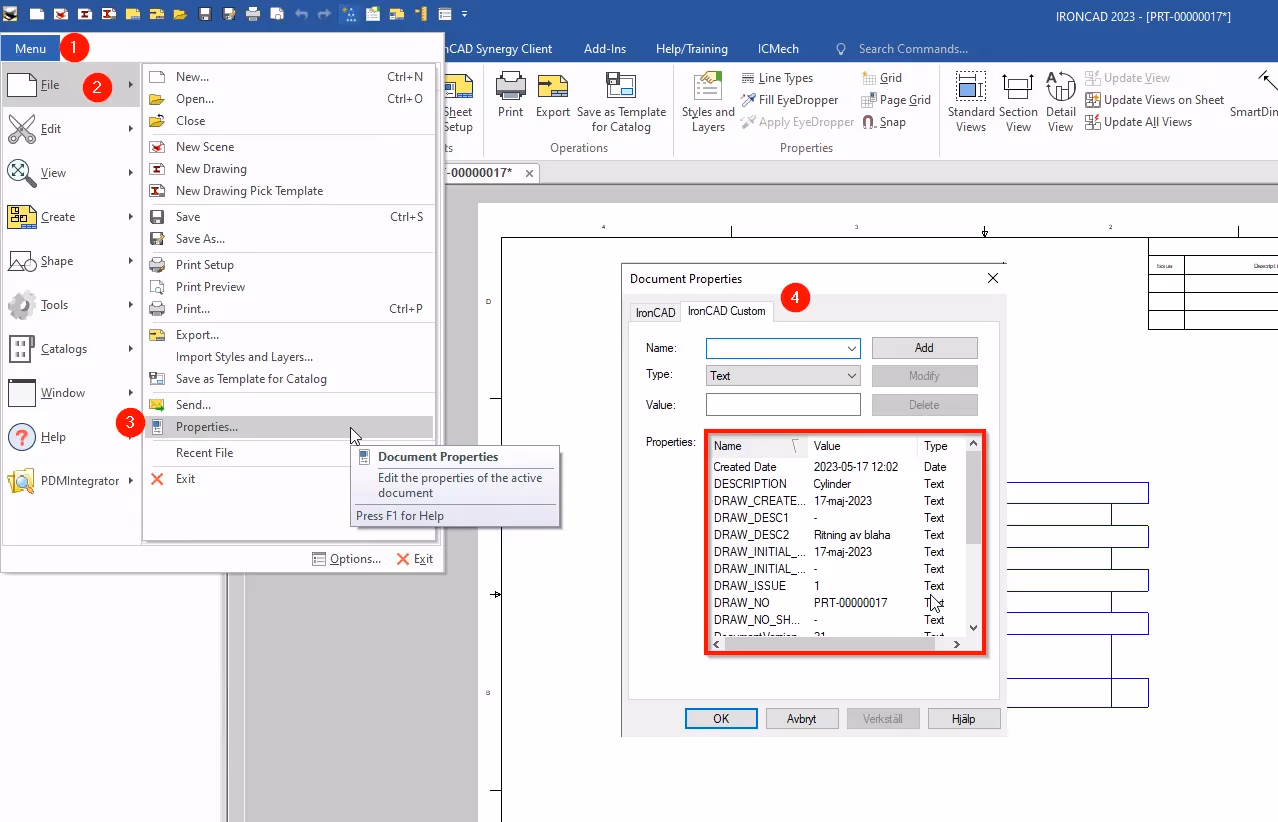Toggle Snap in the Properties group
Image resolution: width=1278 pixels, height=822 pixels.
pos(883,122)
